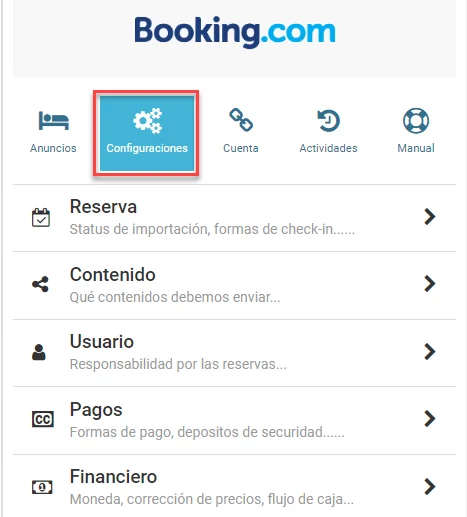This screenshot has height=517, width=467.
Task: Open the Cuenta chain link icon
Action: pyautogui.click(x=241, y=120)
